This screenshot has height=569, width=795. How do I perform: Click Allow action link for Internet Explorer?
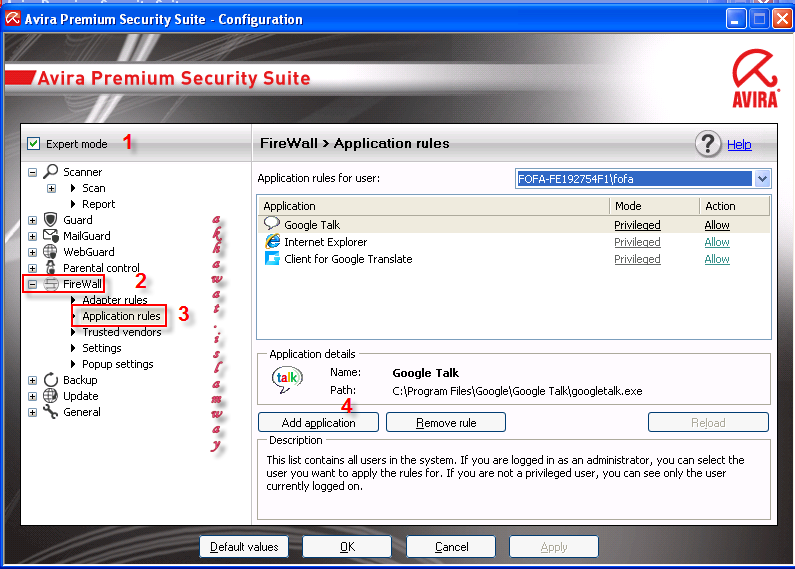coord(717,242)
